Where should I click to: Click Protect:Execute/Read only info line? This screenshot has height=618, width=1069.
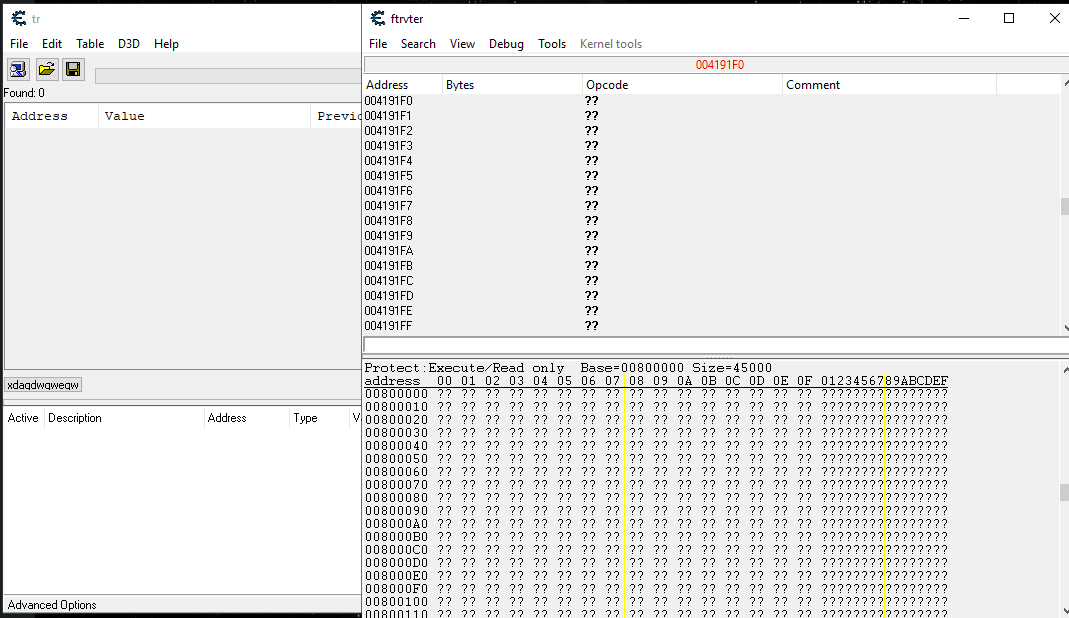click(x=568, y=368)
